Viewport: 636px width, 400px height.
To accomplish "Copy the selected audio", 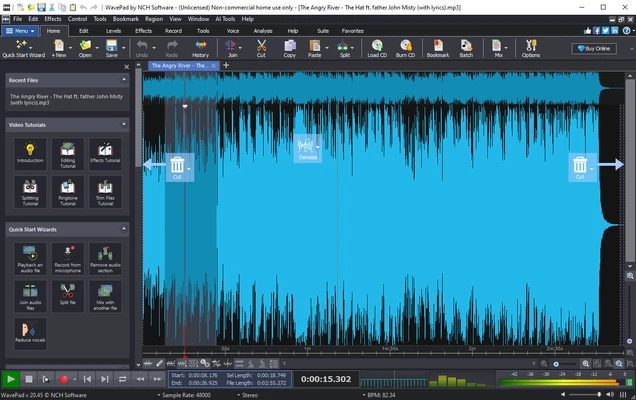I will point(290,49).
